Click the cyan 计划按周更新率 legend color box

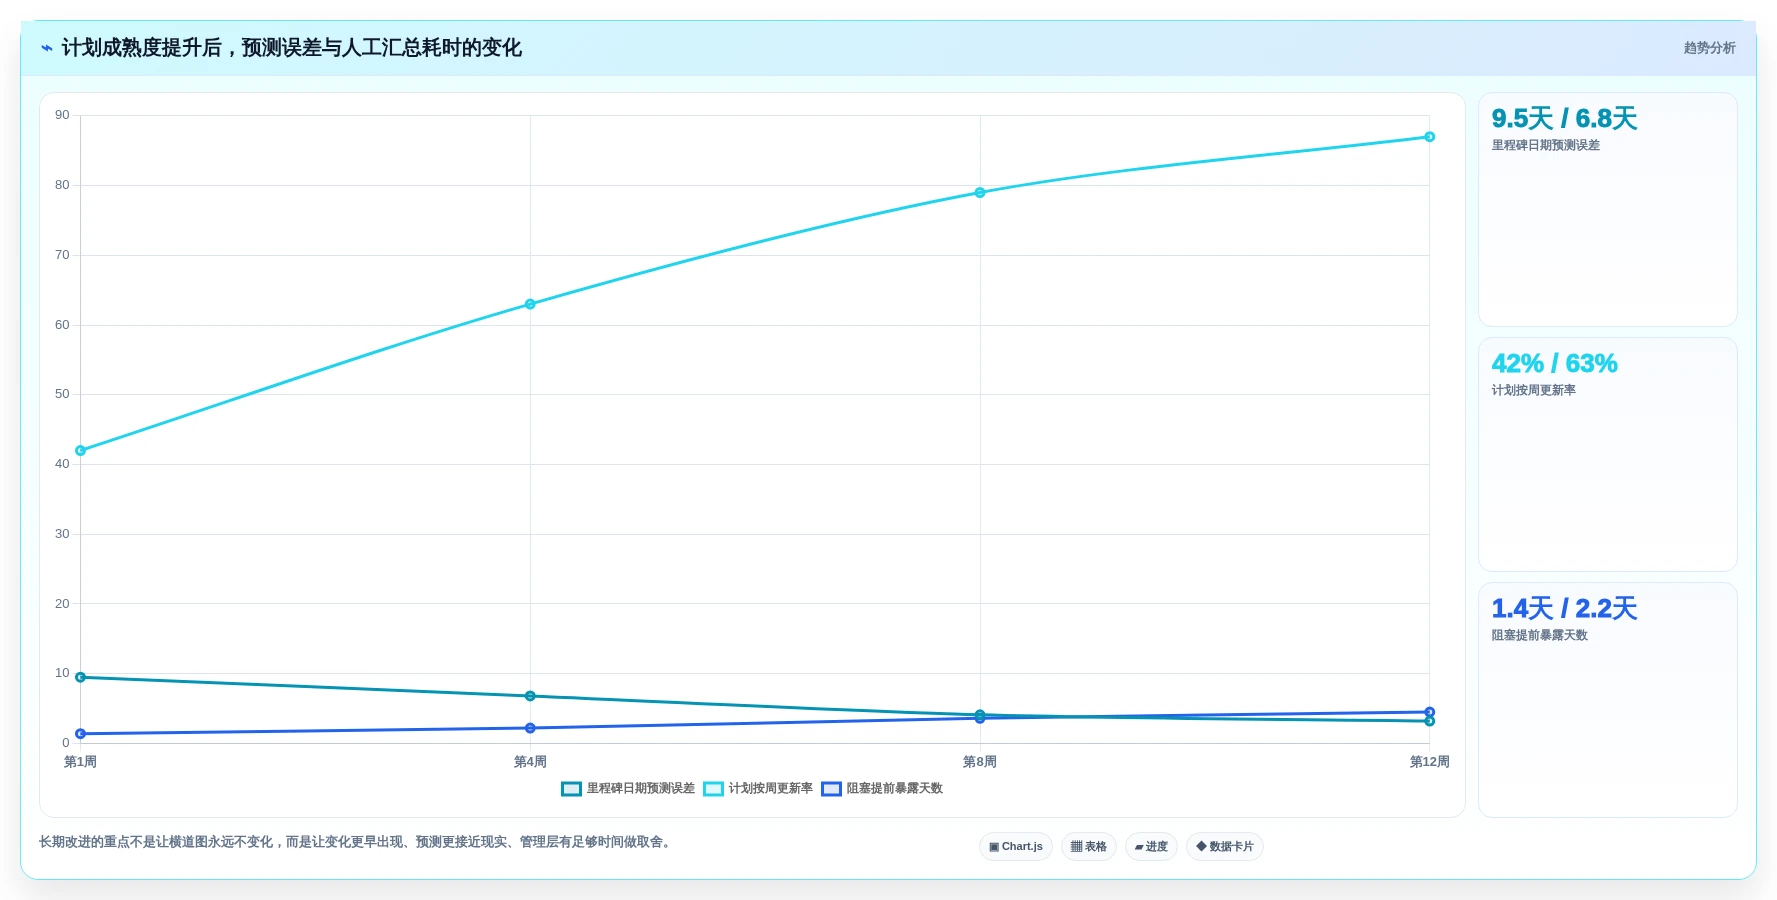click(713, 789)
